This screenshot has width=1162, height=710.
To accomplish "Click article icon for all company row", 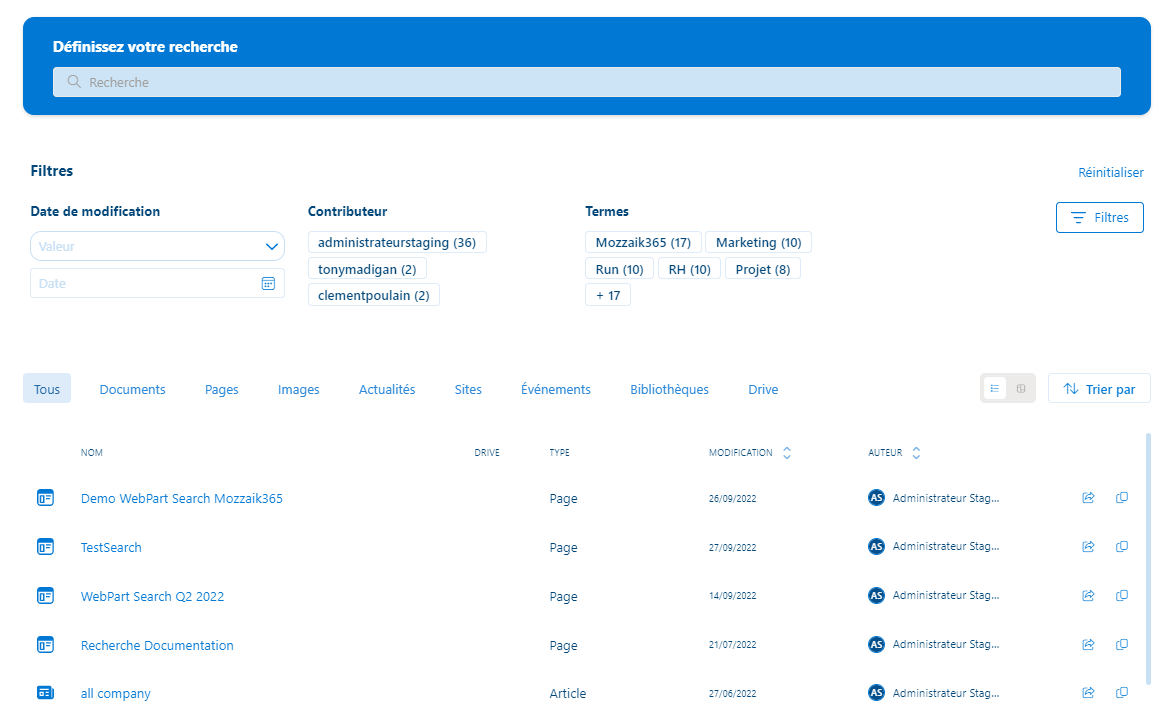I will coord(45,693).
